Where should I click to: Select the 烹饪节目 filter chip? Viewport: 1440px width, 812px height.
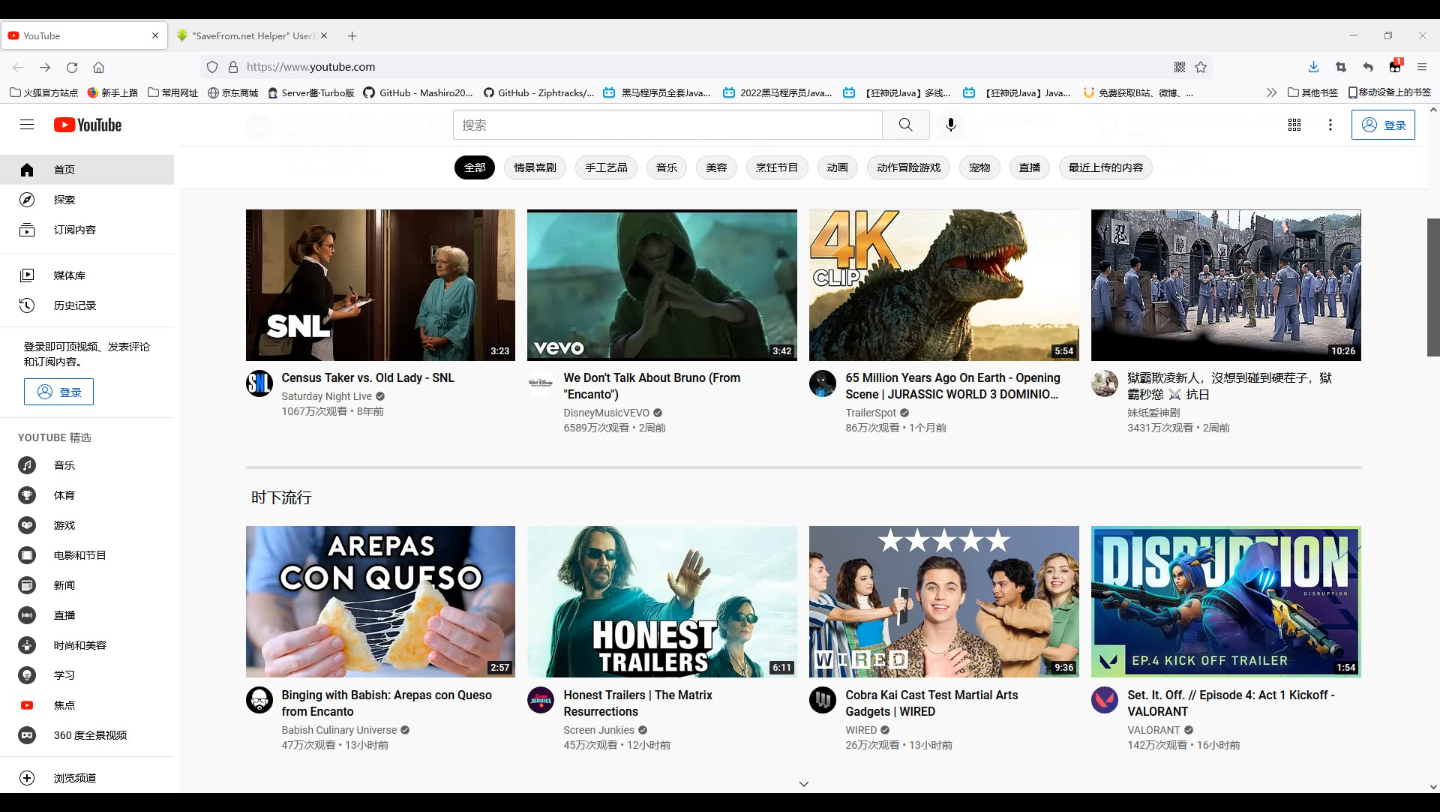click(777, 167)
